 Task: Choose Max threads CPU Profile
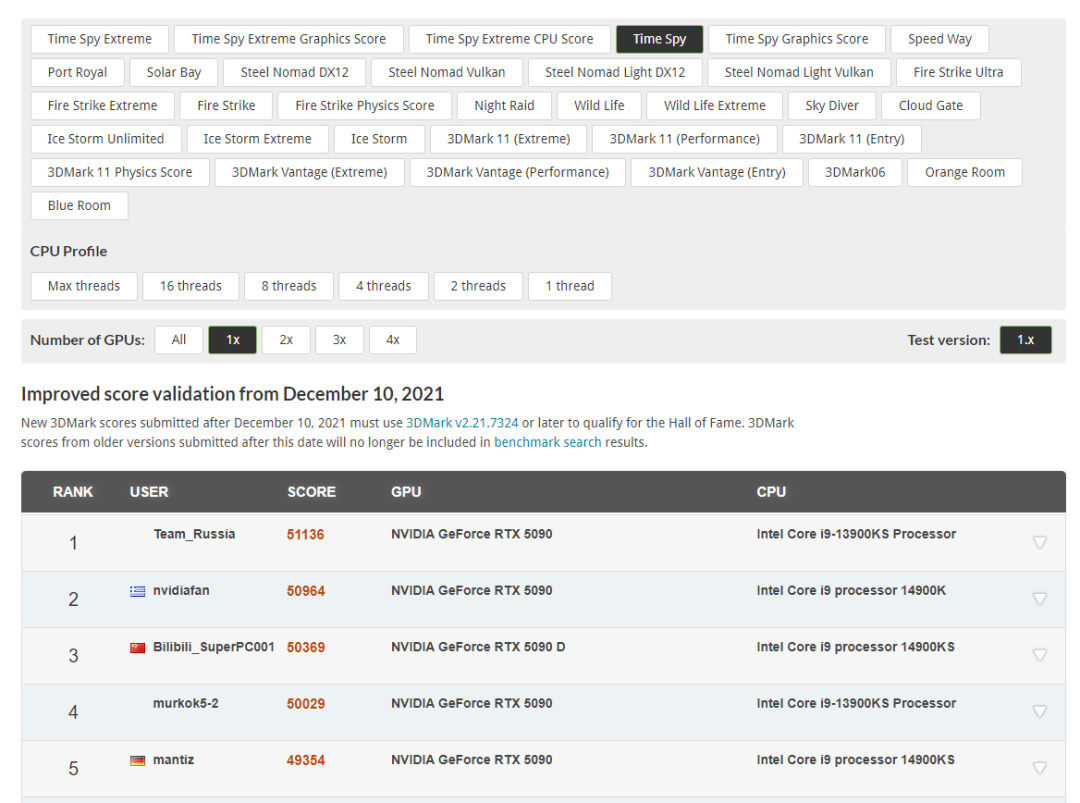pos(84,286)
